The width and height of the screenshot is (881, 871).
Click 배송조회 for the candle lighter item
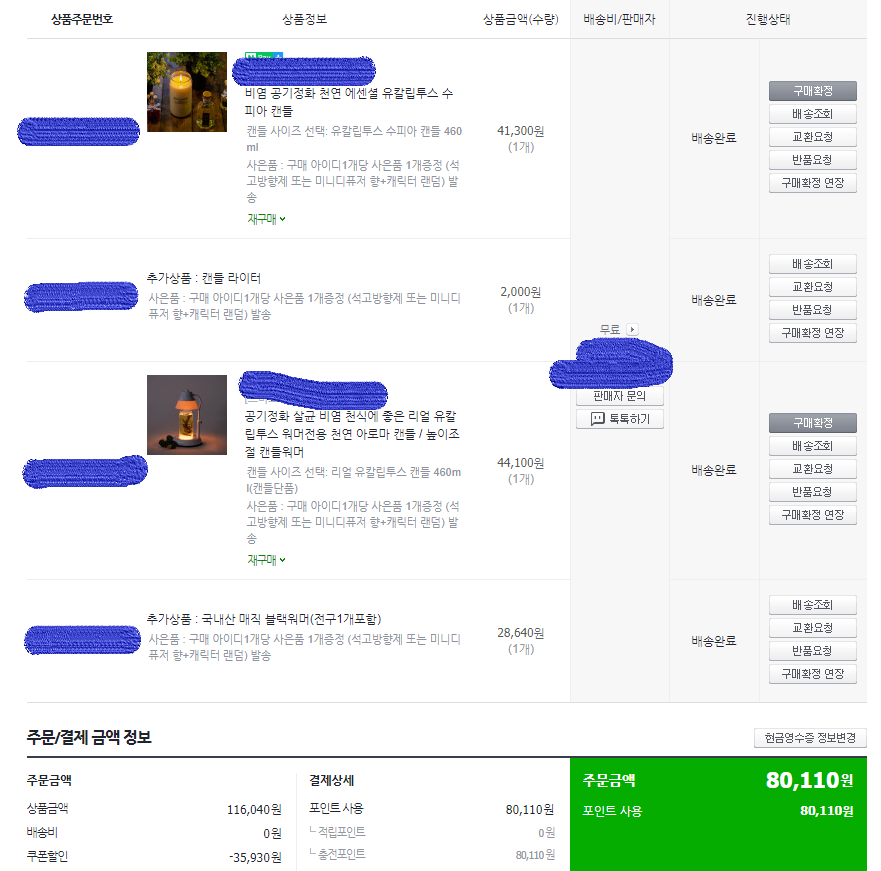(x=812, y=264)
